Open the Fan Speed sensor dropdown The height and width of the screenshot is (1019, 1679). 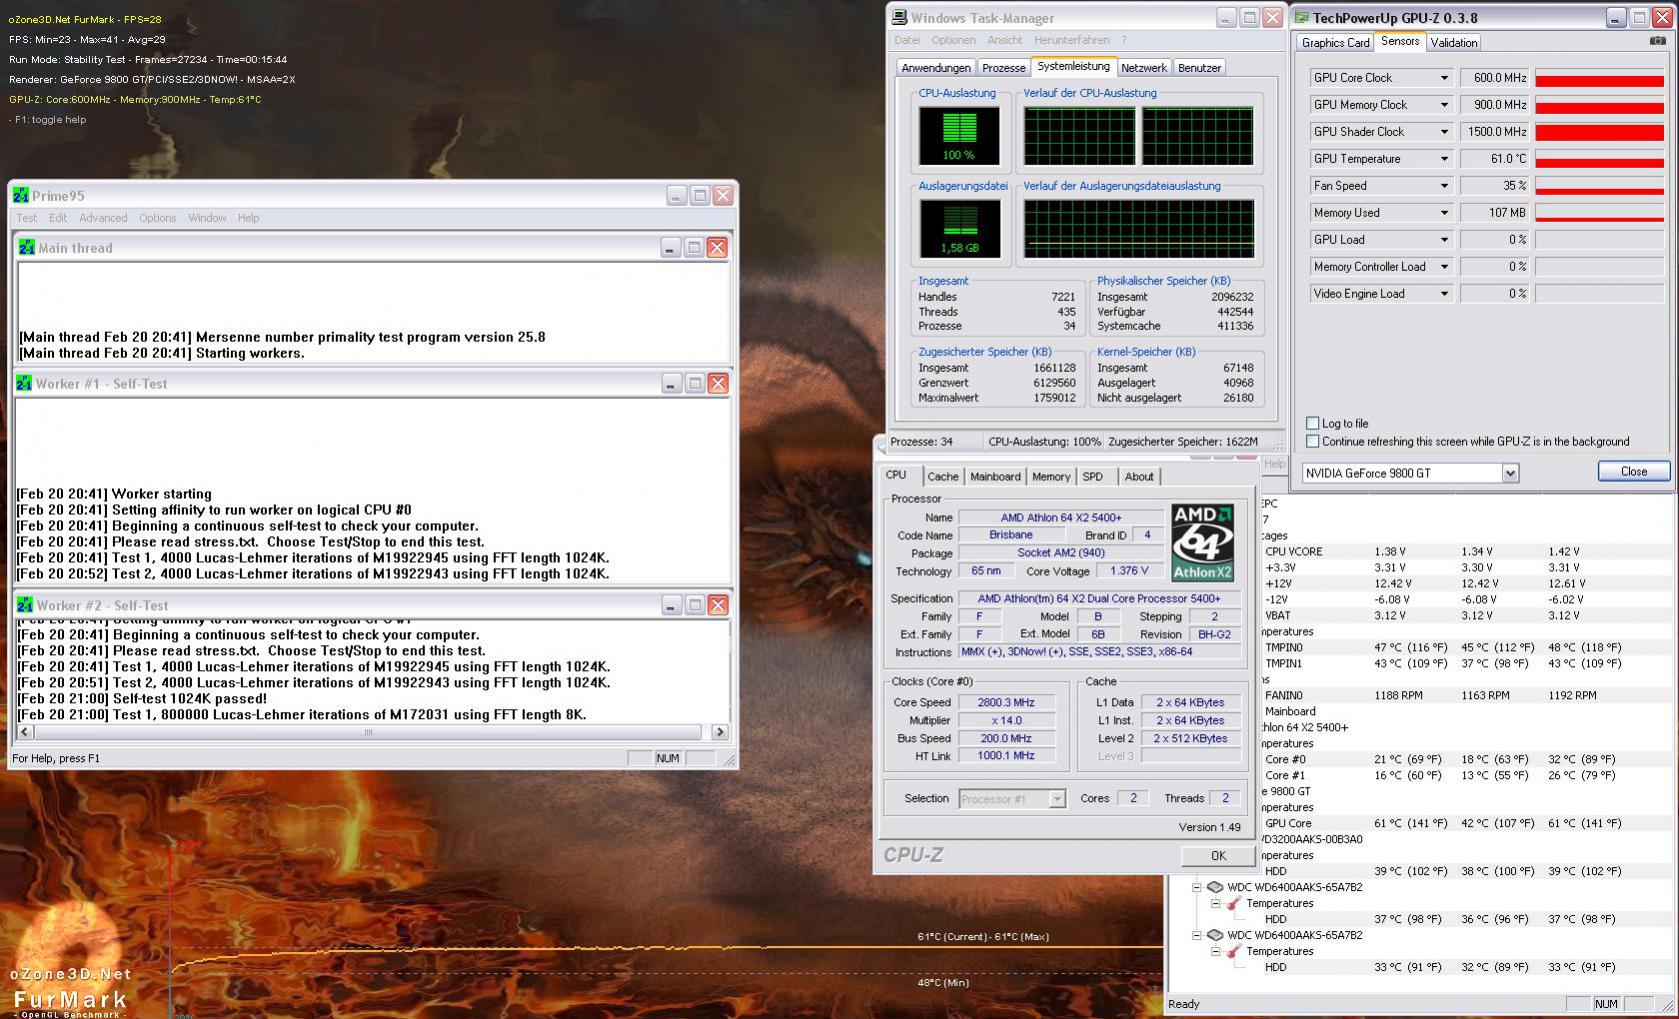[1444, 186]
